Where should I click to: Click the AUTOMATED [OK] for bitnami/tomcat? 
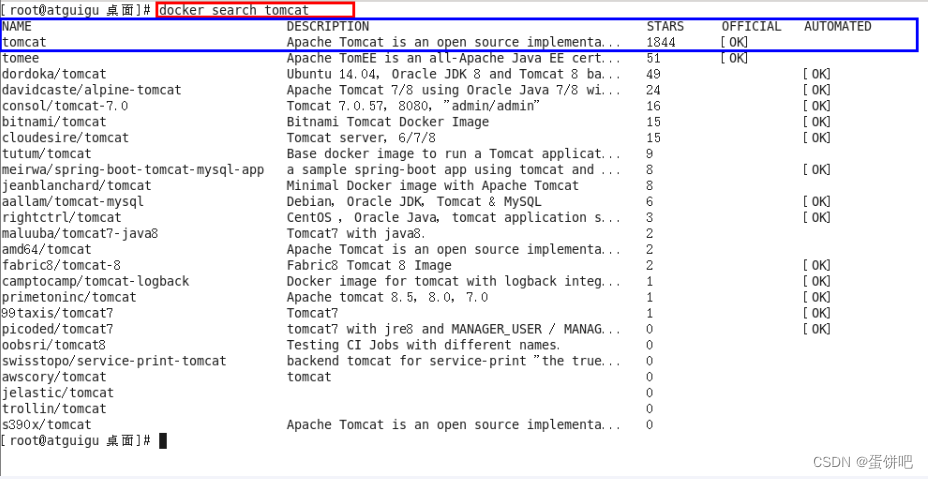pyautogui.click(x=817, y=123)
